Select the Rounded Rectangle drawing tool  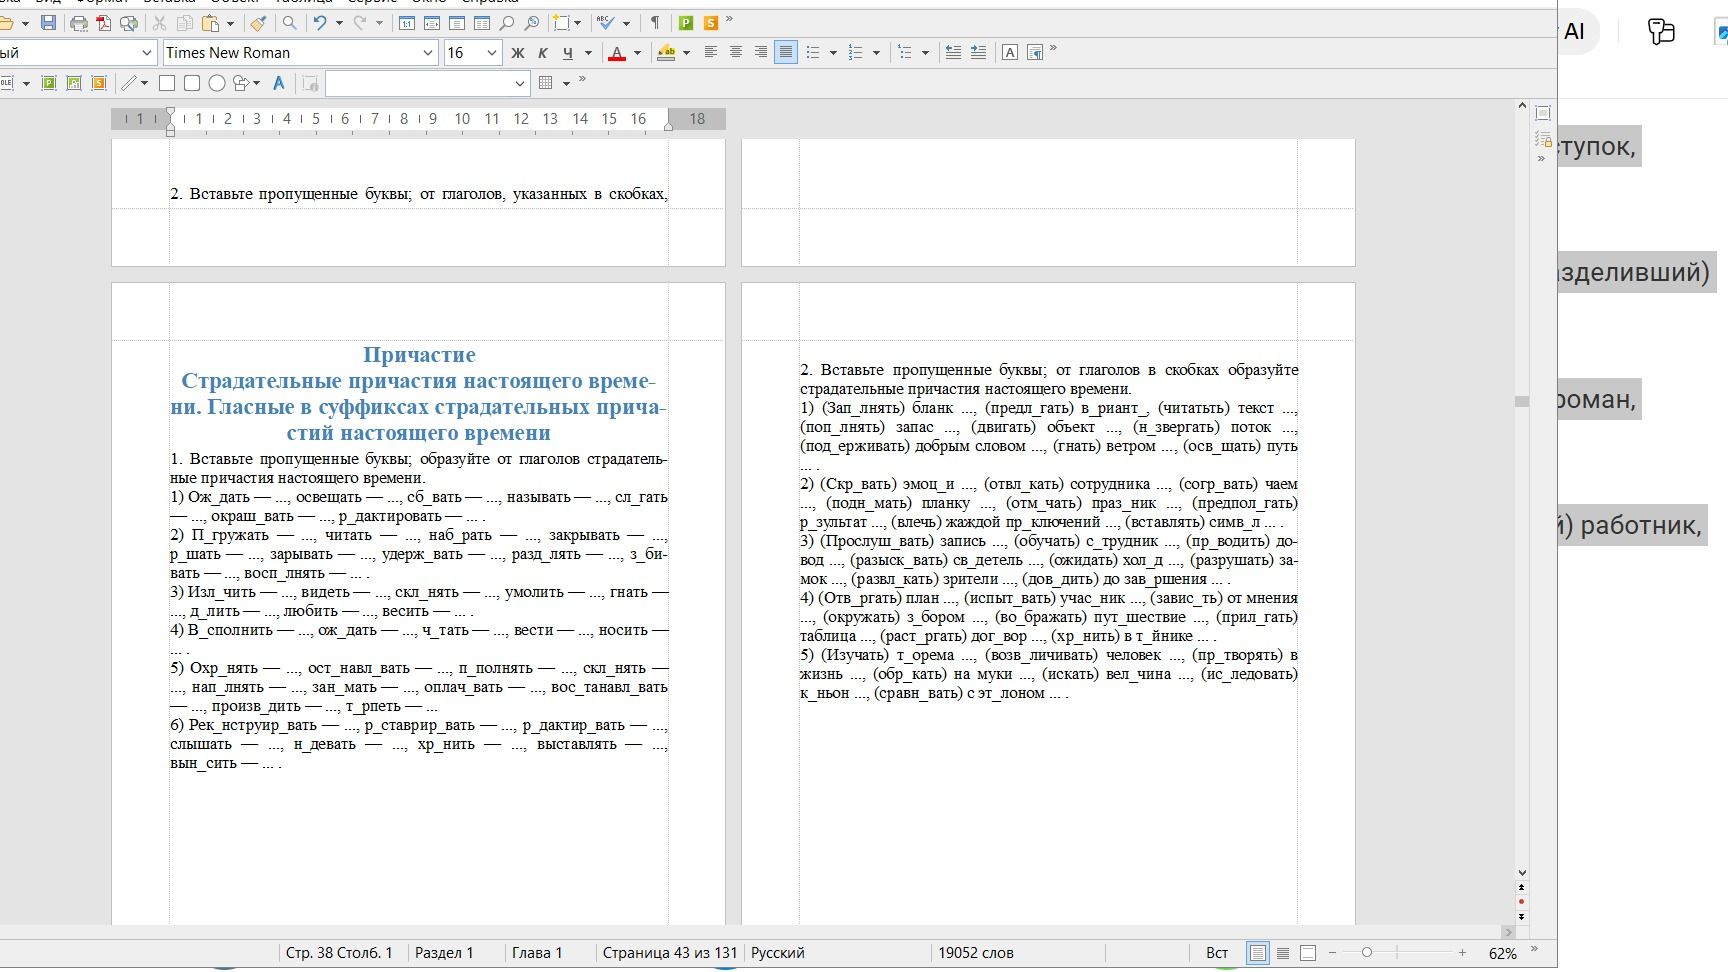click(192, 83)
